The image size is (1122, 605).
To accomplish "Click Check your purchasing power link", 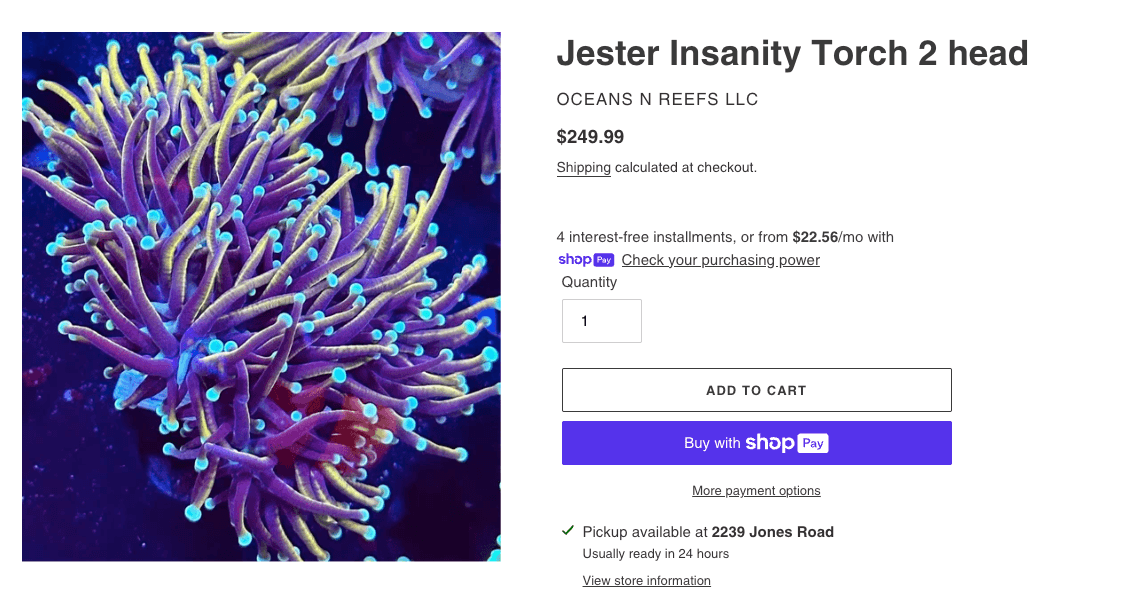I will 720,260.
